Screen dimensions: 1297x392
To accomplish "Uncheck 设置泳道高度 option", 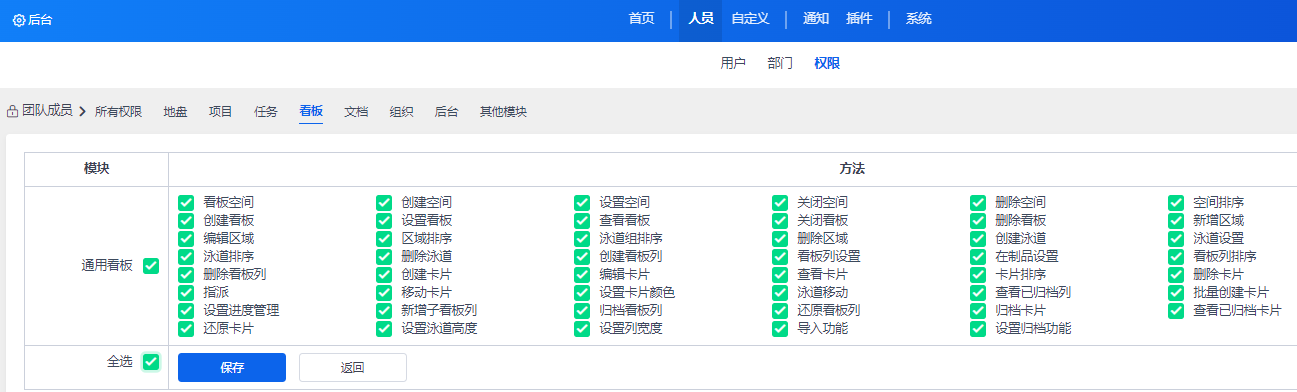I will click(x=384, y=328).
